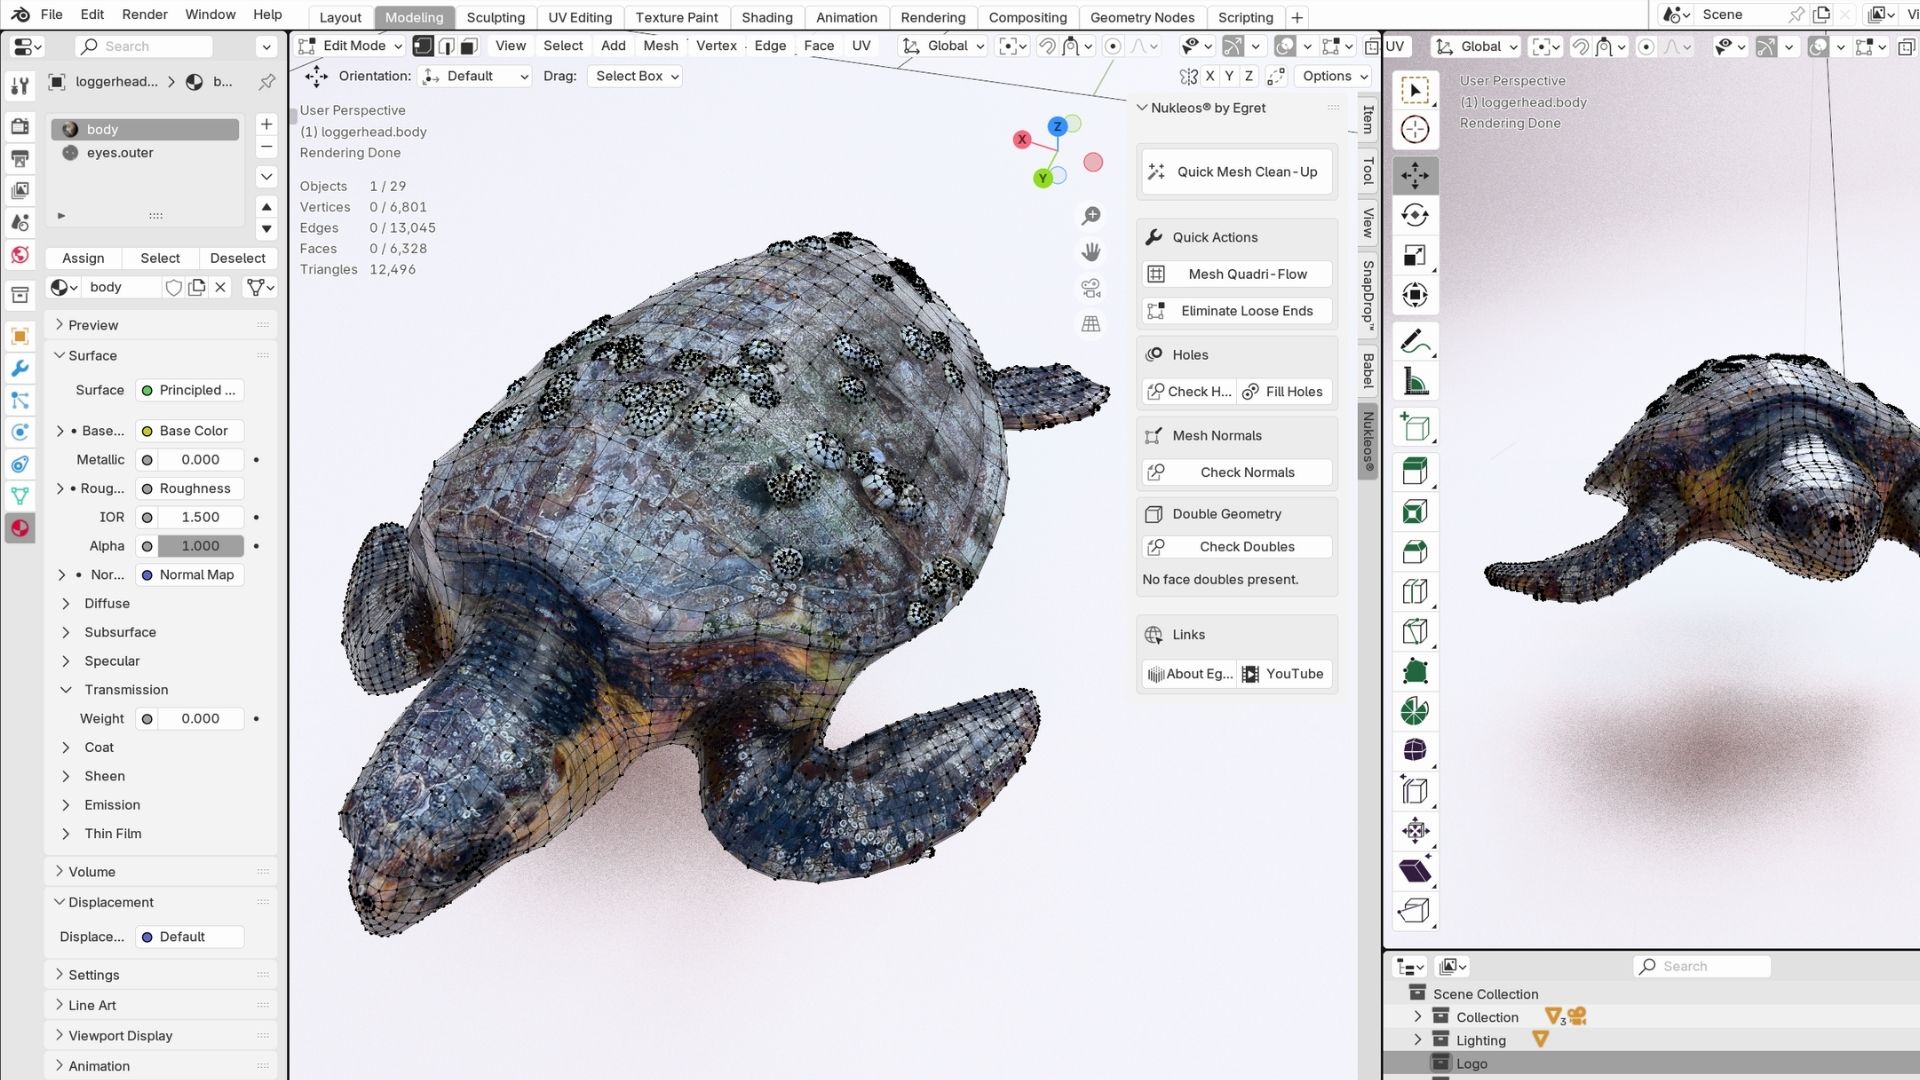Click the camera view icon
Image resolution: width=1920 pixels, height=1080 pixels.
pos(1091,289)
